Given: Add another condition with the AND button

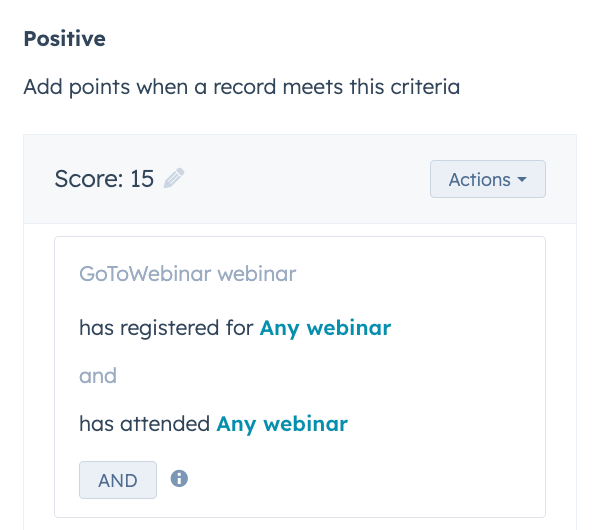Looking at the screenshot, I should (118, 480).
